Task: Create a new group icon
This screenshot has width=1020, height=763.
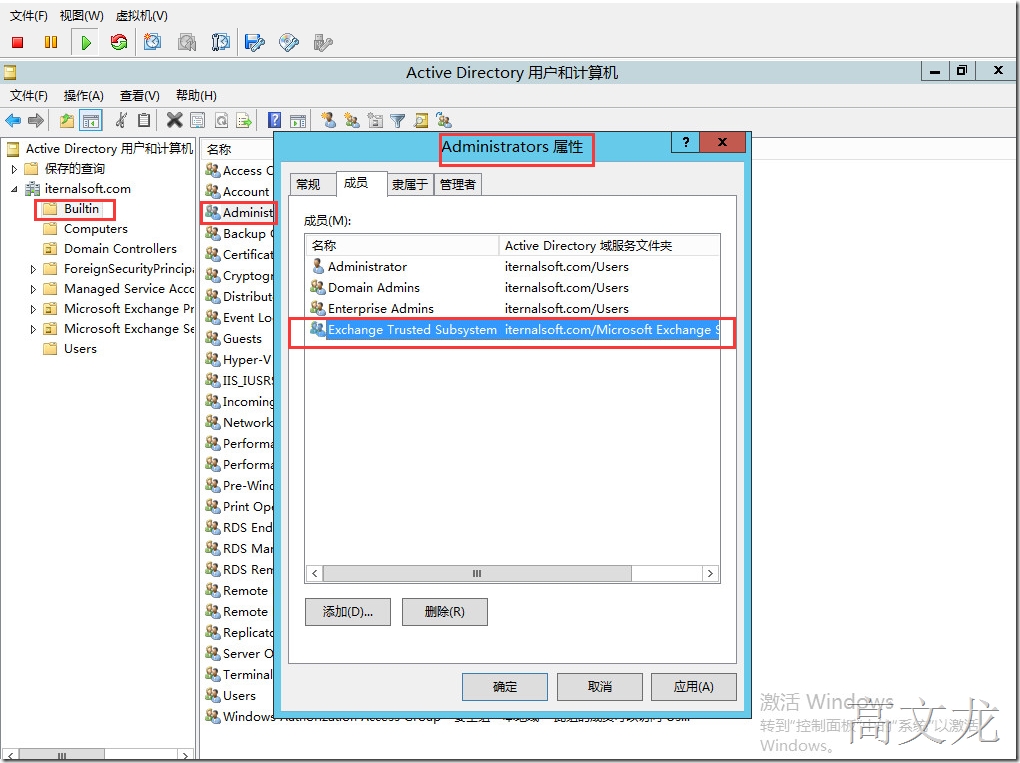Action: [x=352, y=120]
